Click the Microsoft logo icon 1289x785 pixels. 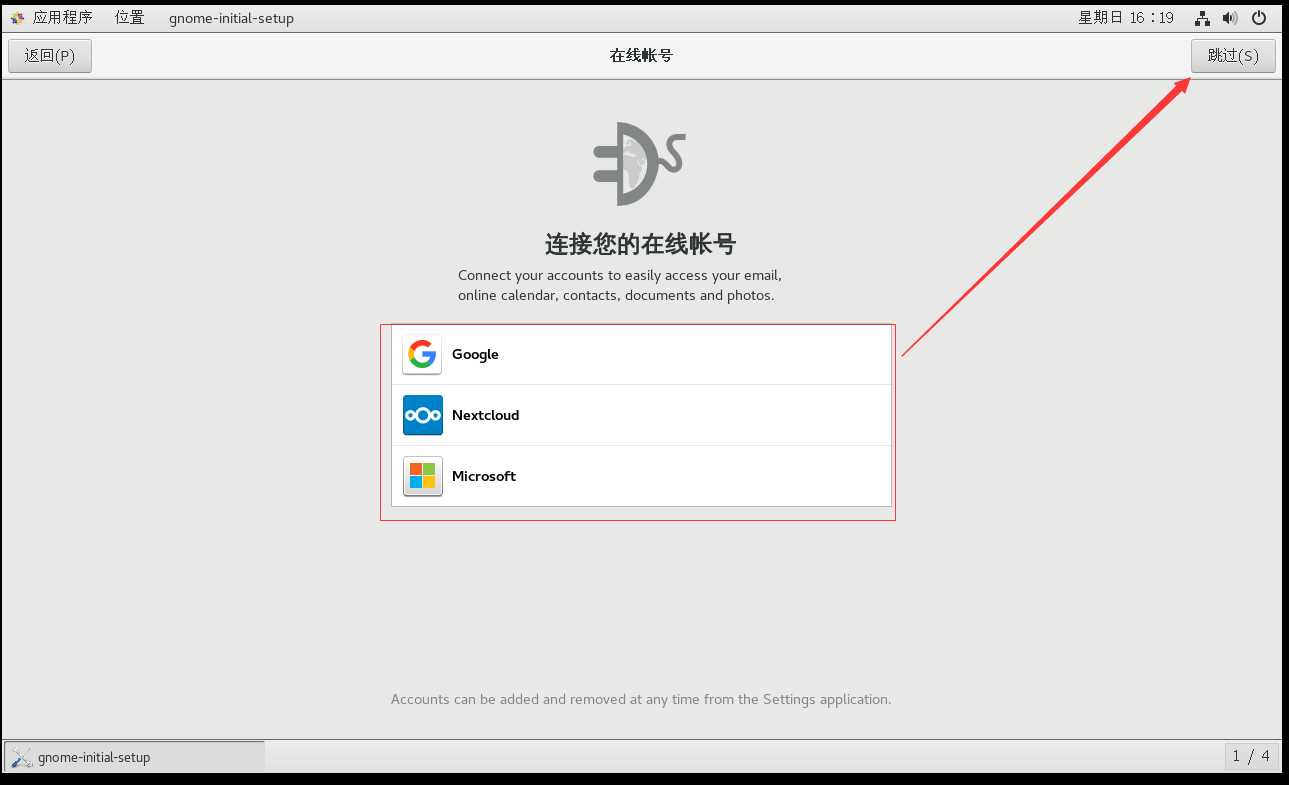coord(422,476)
